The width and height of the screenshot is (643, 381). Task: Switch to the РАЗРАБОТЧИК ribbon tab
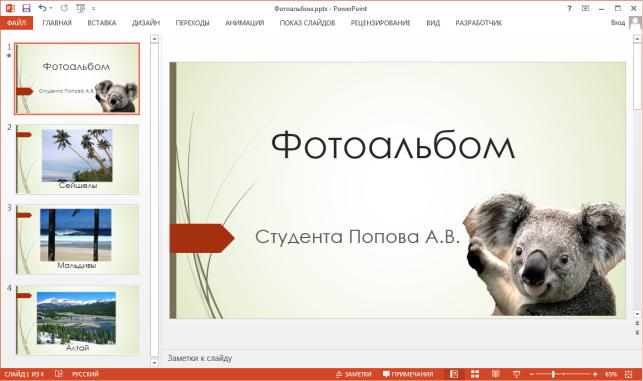pyautogui.click(x=479, y=23)
